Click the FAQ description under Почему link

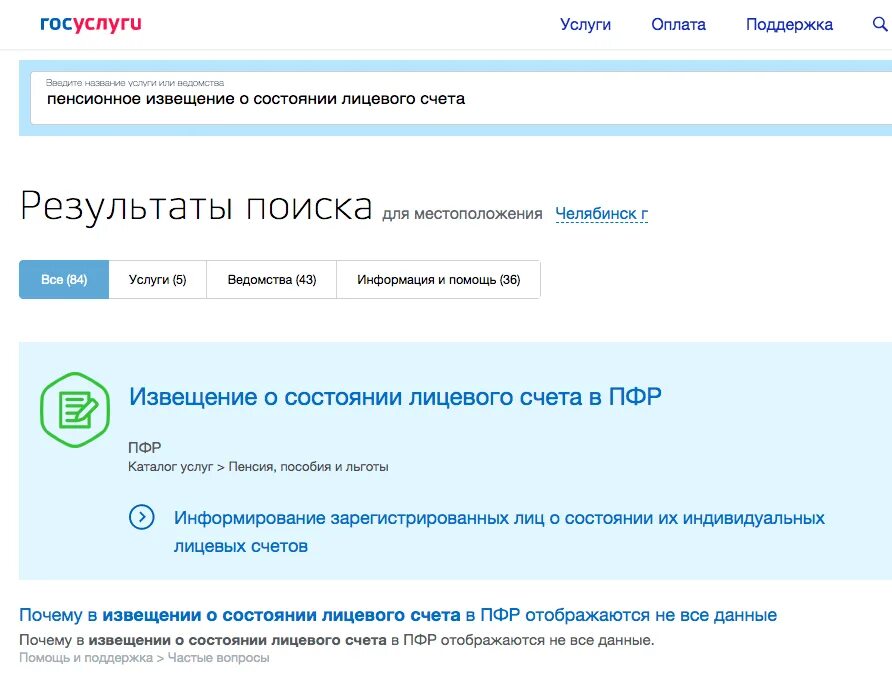tap(337, 640)
